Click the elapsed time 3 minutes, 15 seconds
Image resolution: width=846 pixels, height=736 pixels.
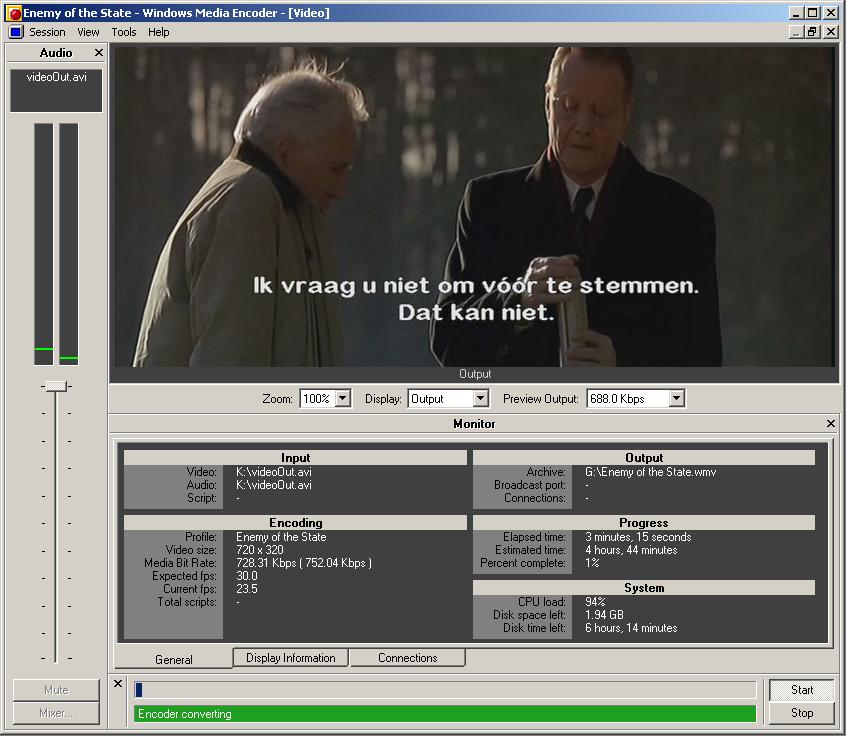pos(638,537)
